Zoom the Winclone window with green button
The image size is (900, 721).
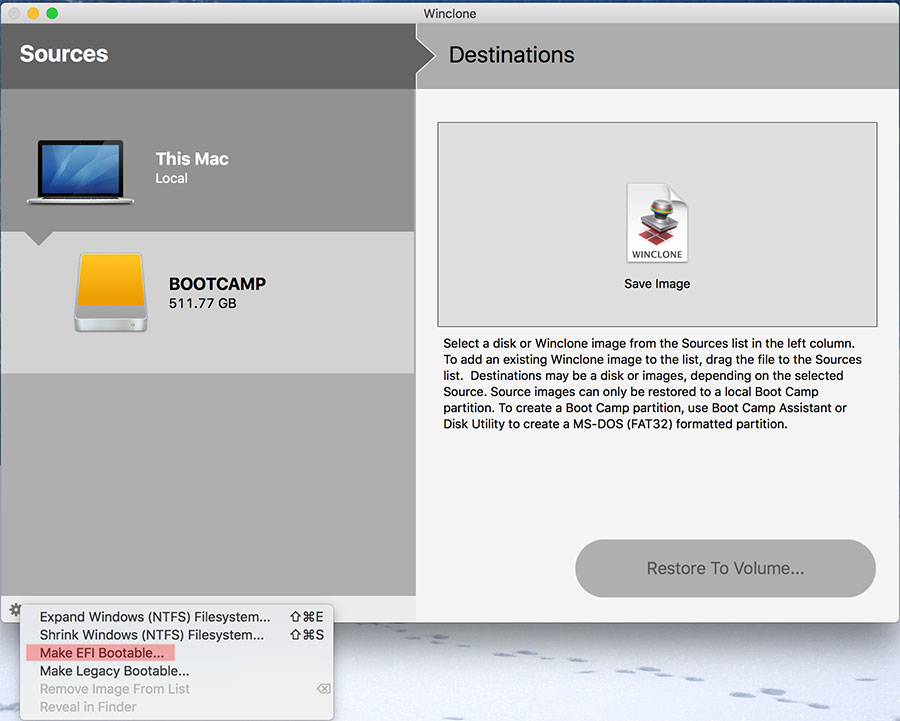click(52, 13)
